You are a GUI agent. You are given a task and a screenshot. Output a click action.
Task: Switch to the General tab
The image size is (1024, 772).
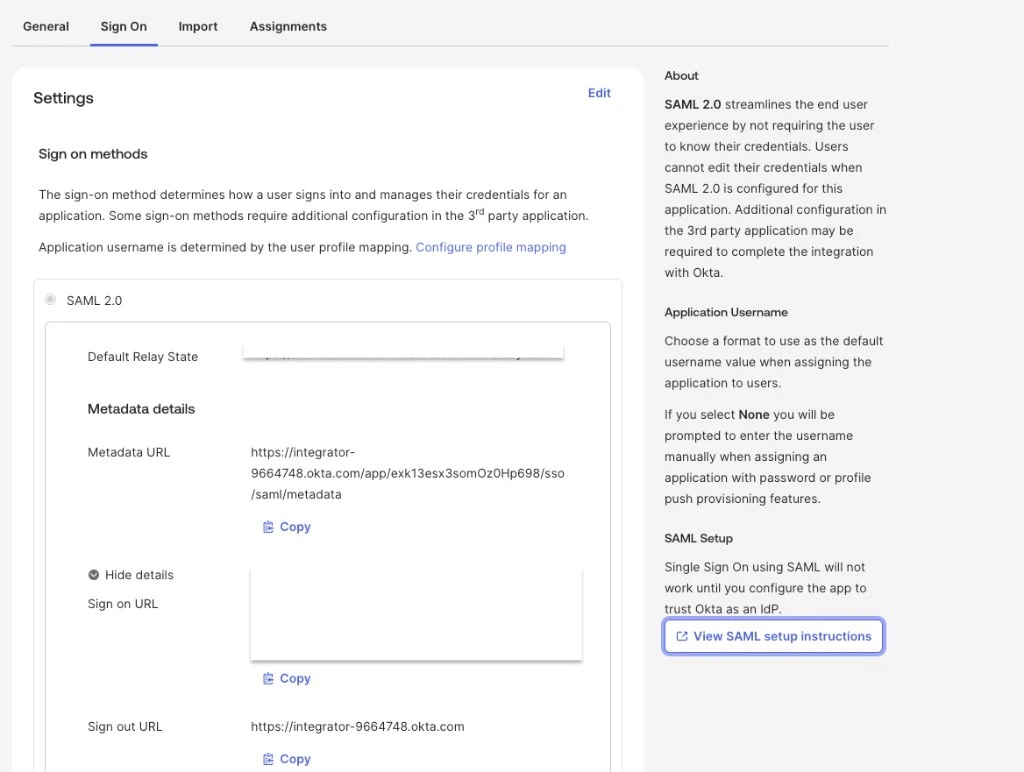point(46,27)
